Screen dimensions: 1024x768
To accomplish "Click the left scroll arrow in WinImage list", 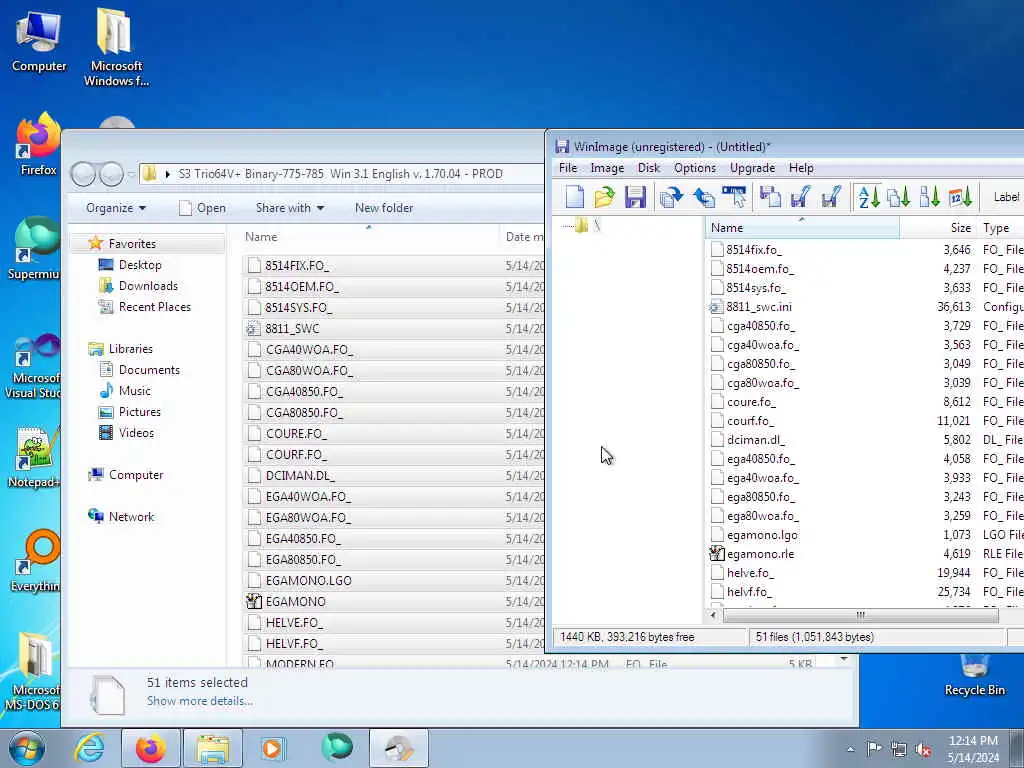I will coord(713,615).
